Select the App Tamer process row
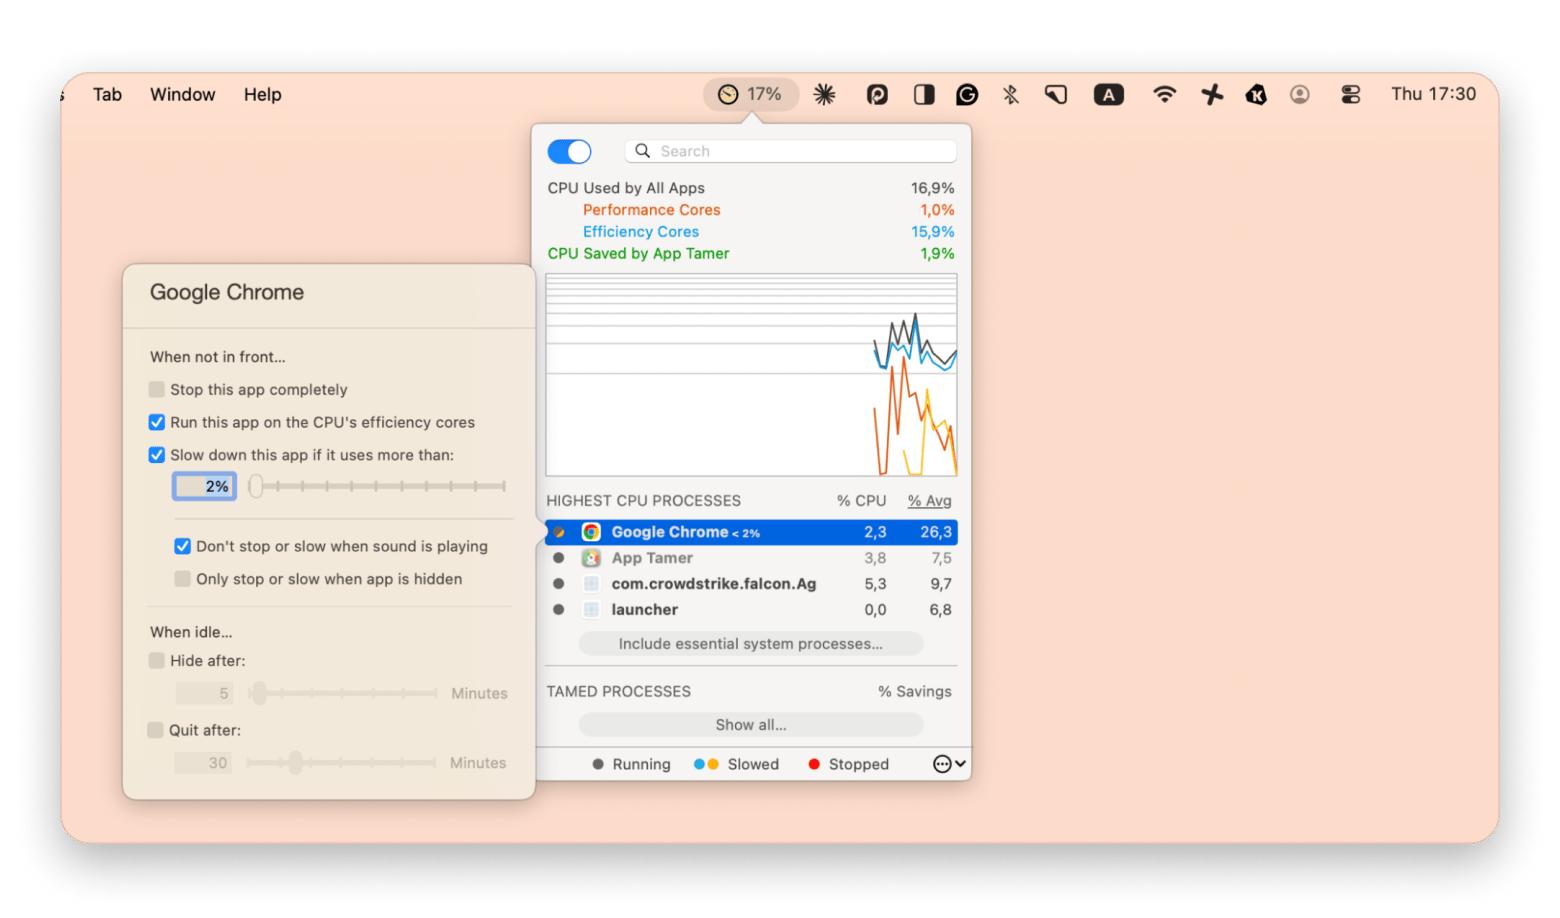Image resolution: width=1560 pixels, height=918 pixels. click(751, 558)
